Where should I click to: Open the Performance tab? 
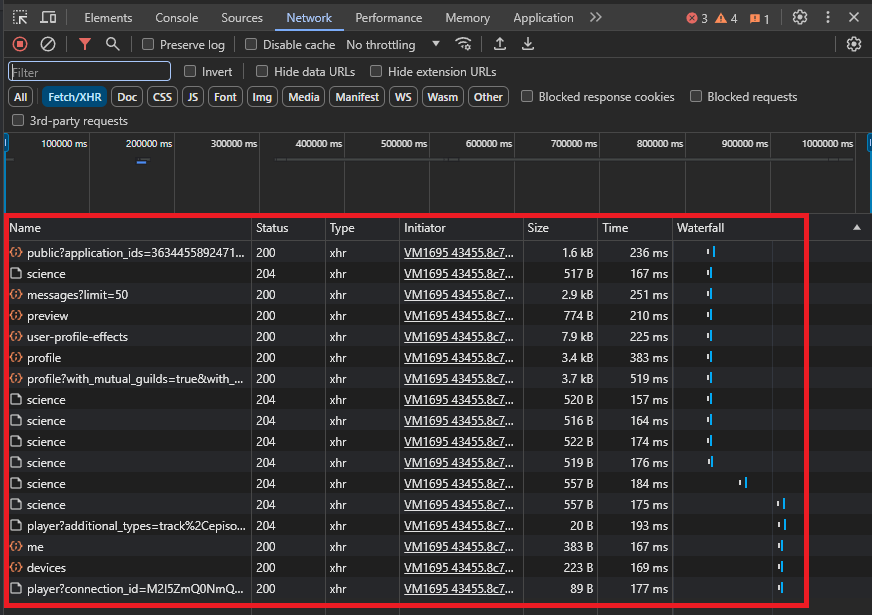(x=389, y=18)
